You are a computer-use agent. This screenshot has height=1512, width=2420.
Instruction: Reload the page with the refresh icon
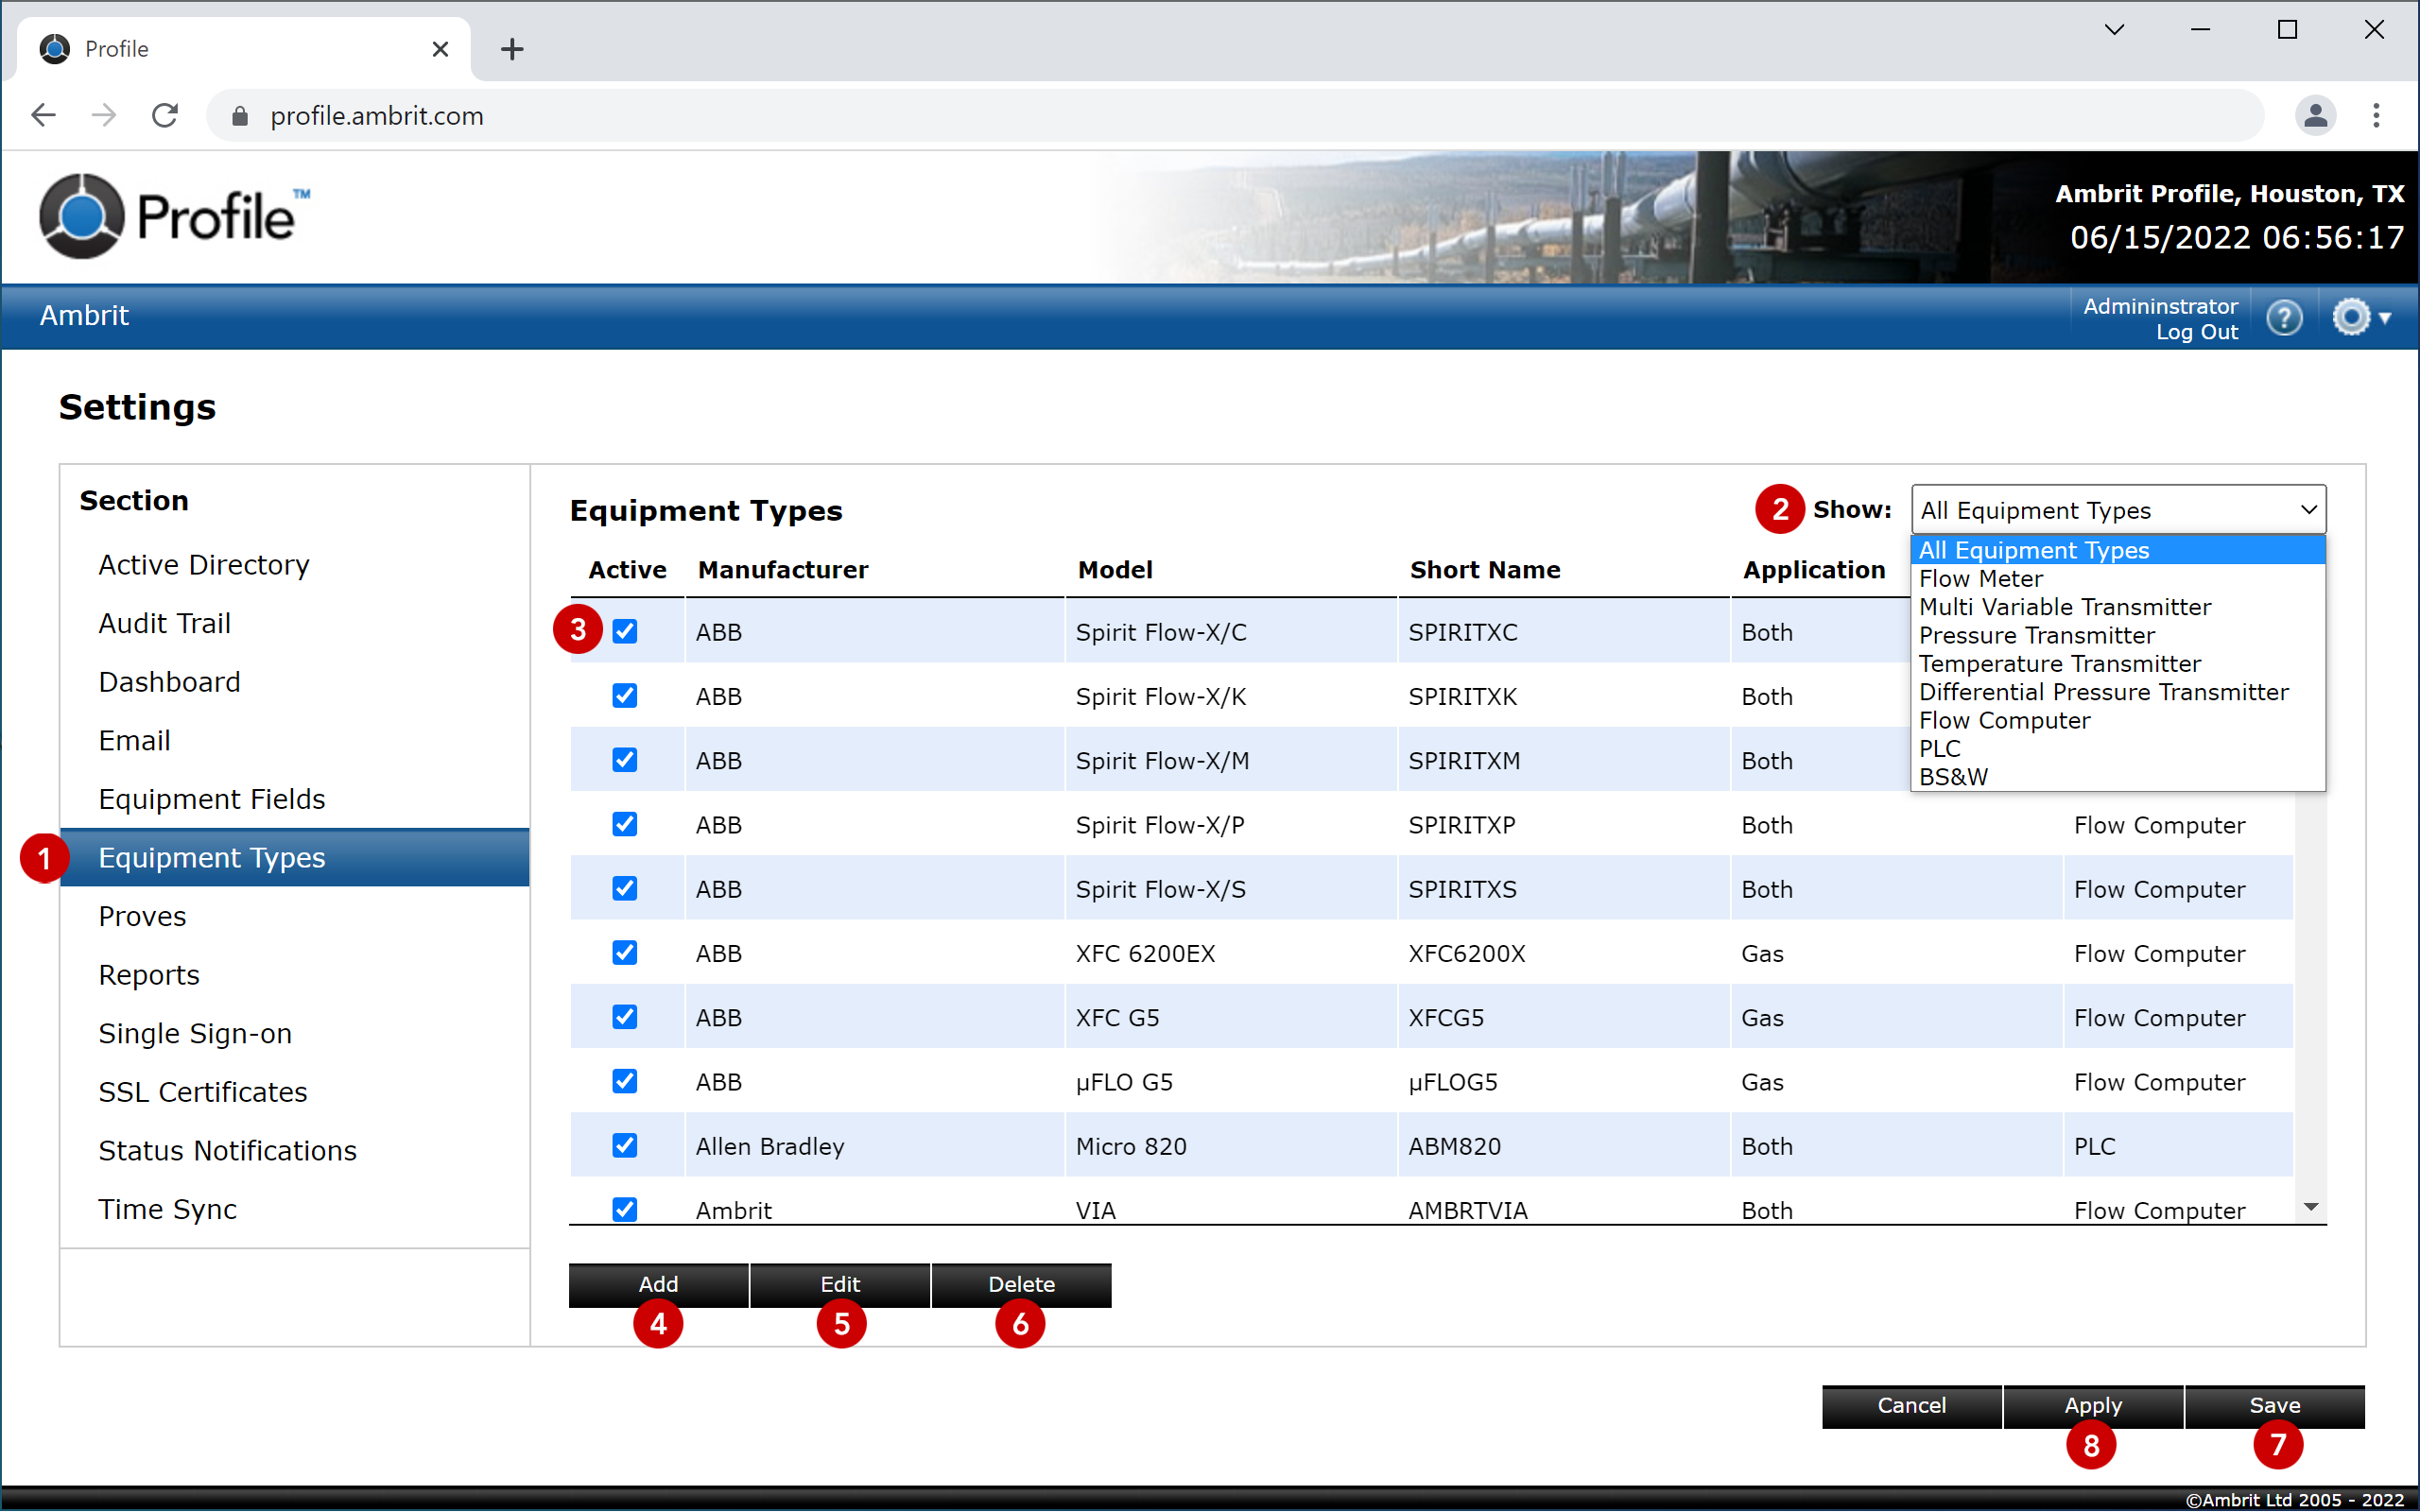165,116
